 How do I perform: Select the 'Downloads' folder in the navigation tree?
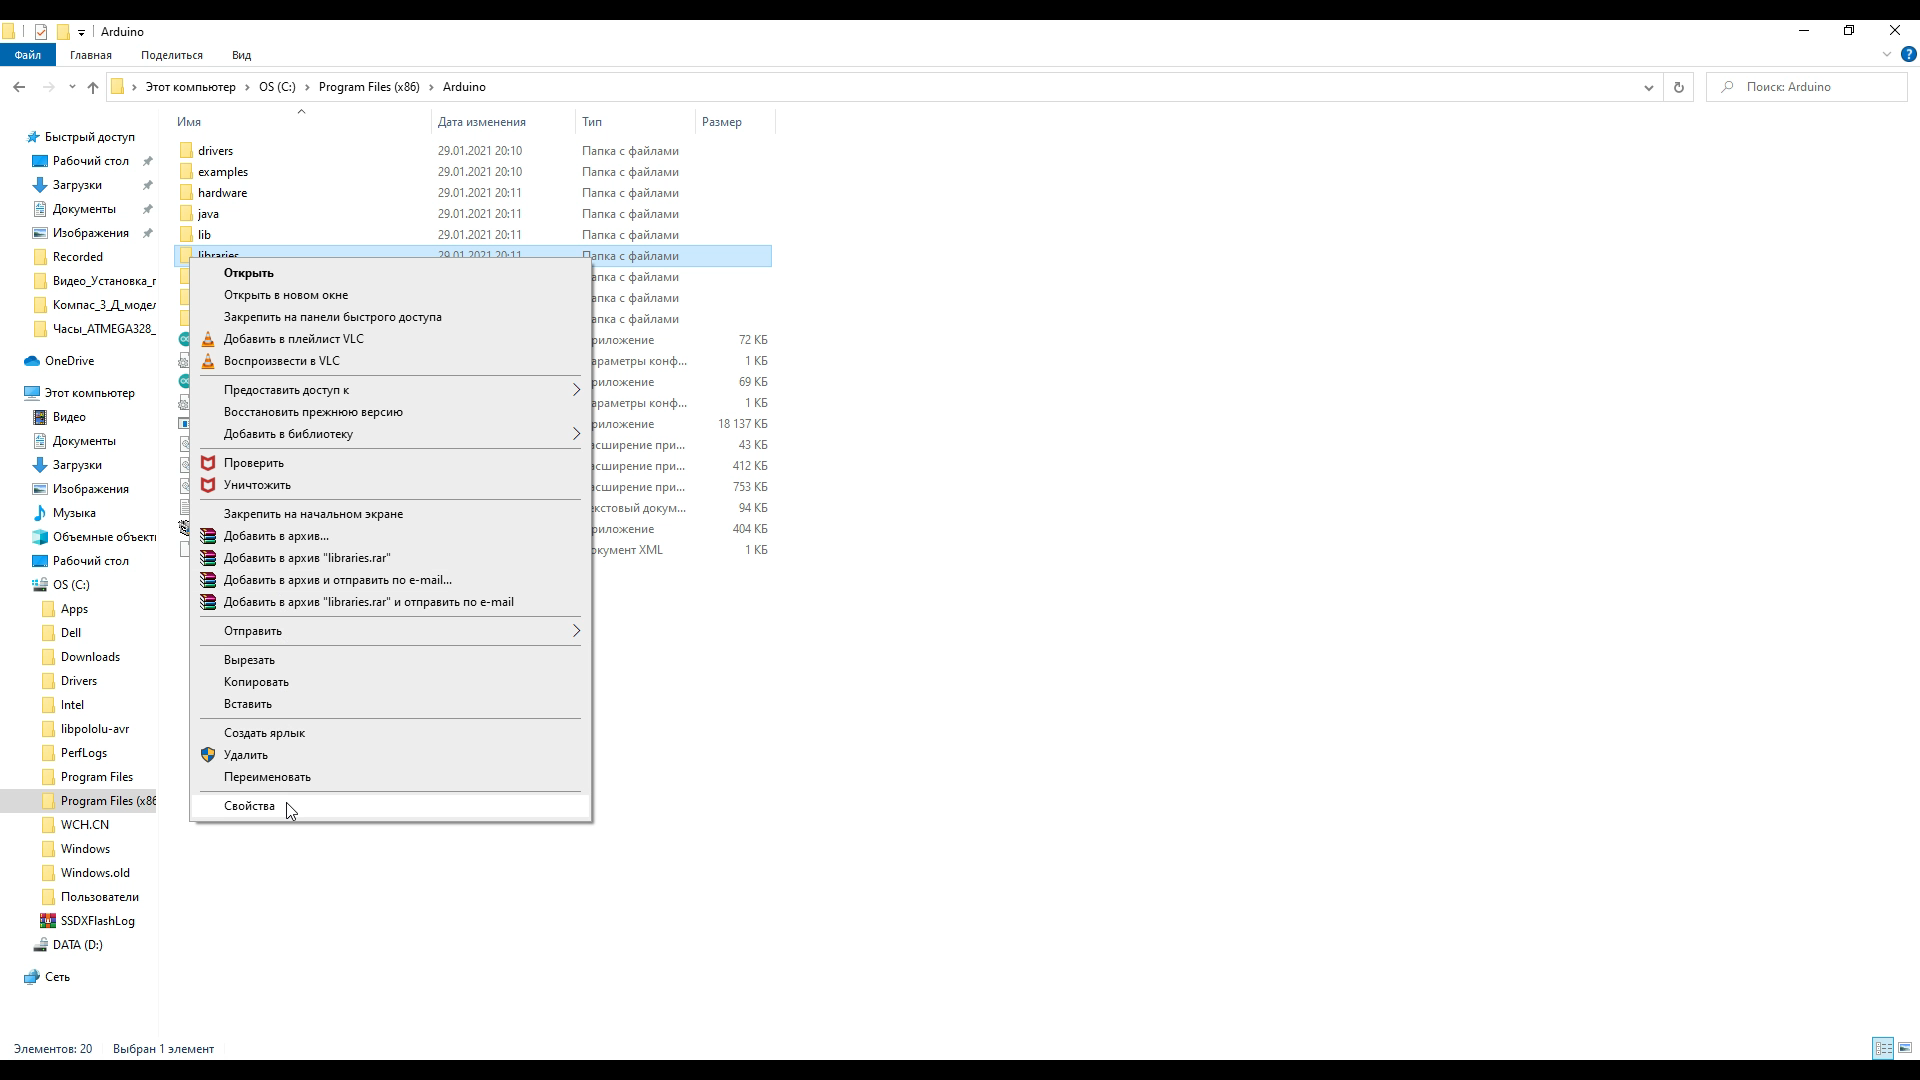coord(90,657)
